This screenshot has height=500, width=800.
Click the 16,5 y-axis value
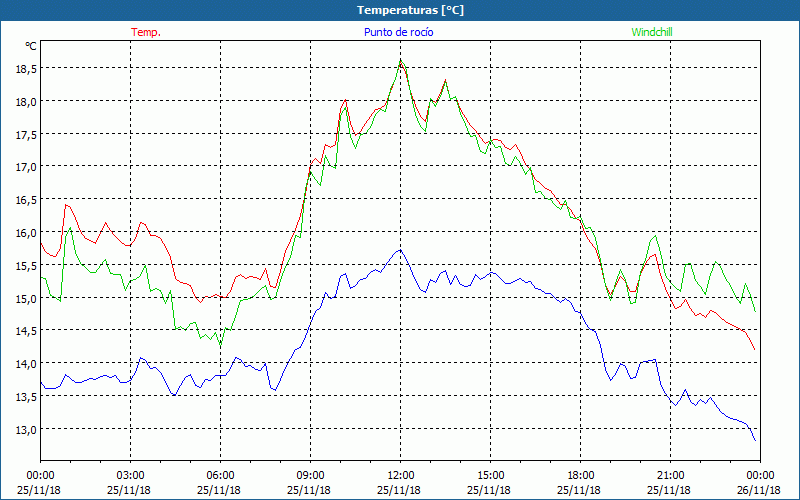click(26, 199)
